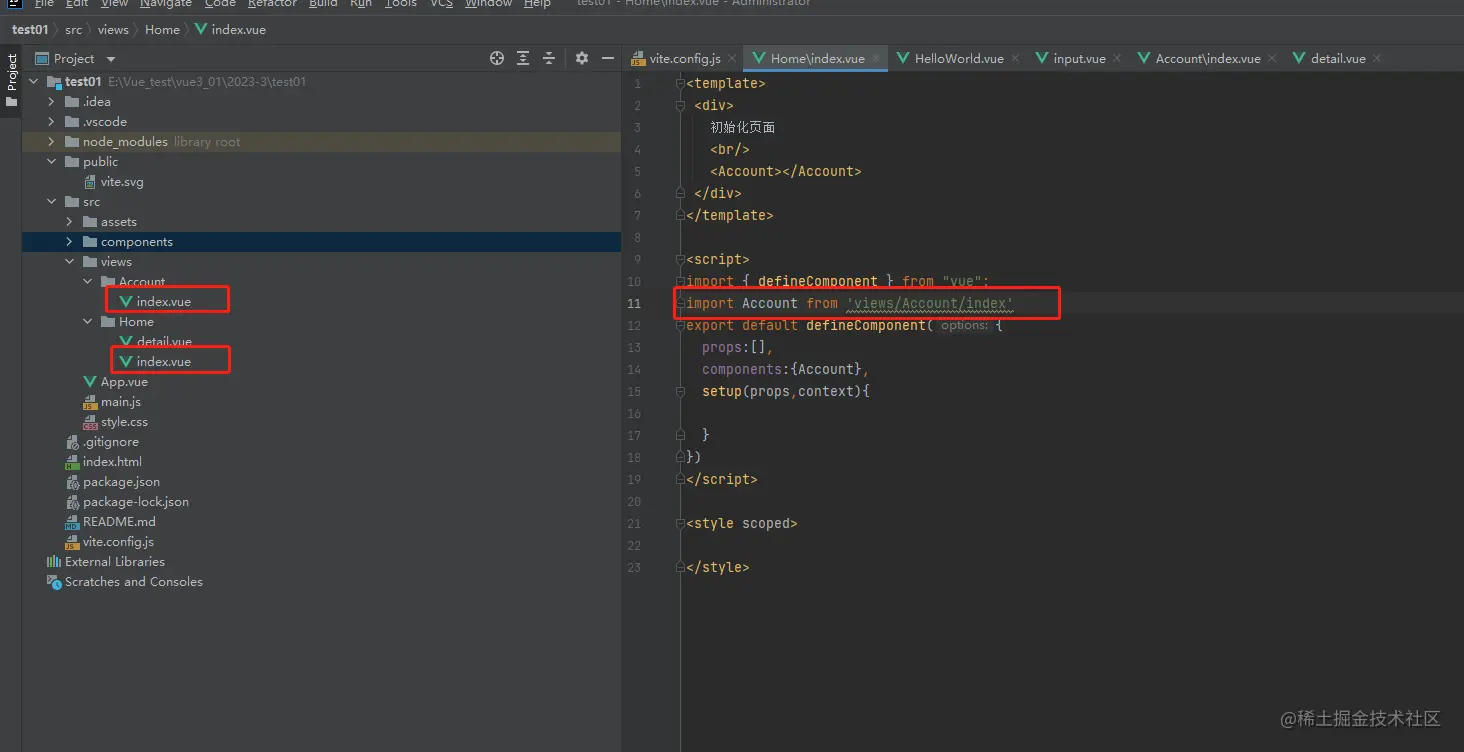Close the input.vue tab

click(1117, 59)
